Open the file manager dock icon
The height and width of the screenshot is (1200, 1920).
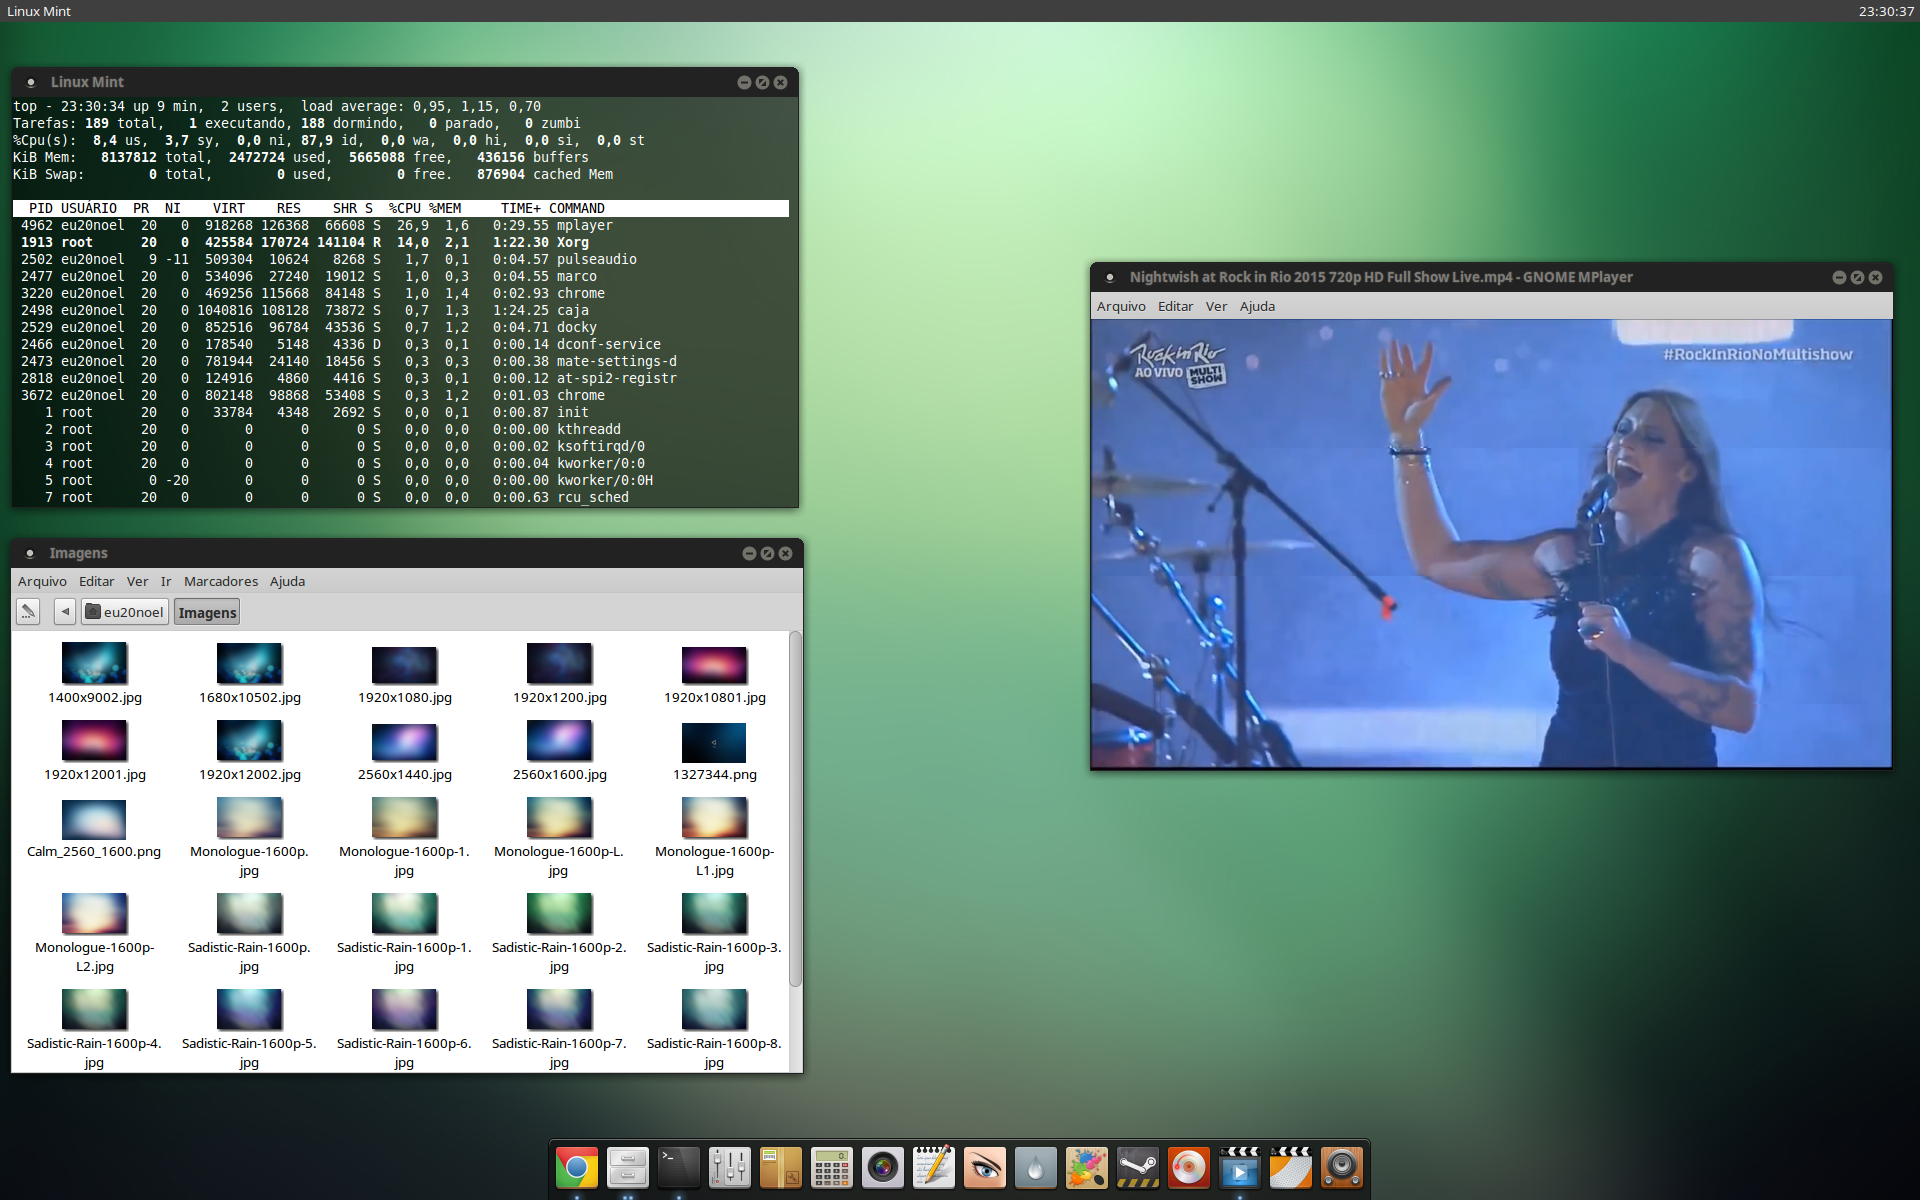point(628,1167)
